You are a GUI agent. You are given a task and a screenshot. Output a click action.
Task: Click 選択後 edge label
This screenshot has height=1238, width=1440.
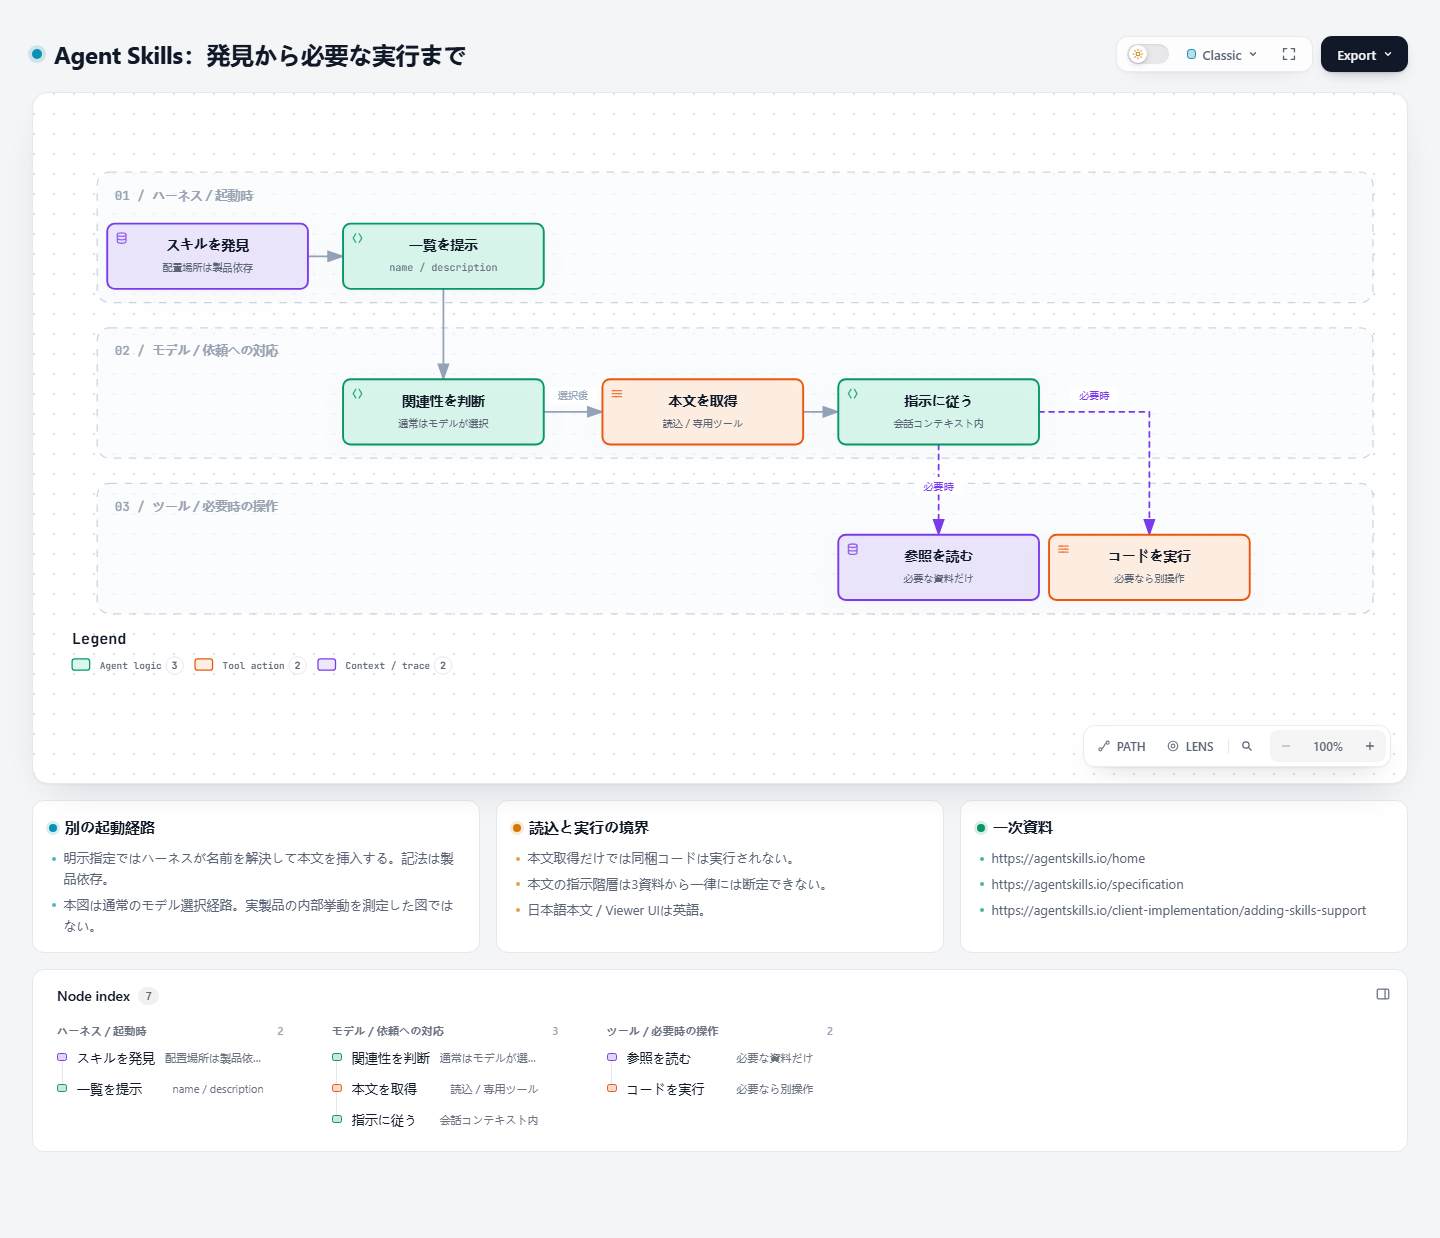[x=573, y=396]
